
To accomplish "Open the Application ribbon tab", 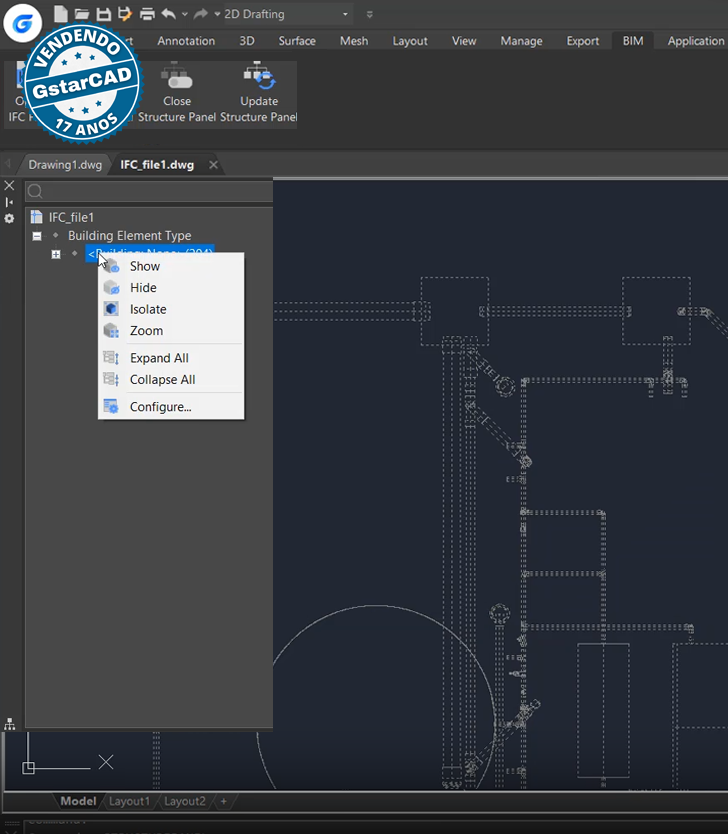I will click(x=696, y=41).
